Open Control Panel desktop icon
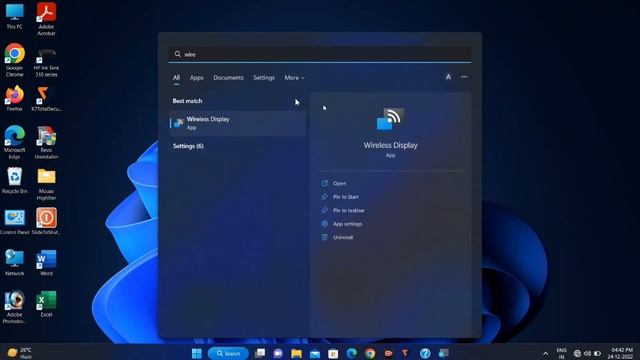 coord(15,222)
